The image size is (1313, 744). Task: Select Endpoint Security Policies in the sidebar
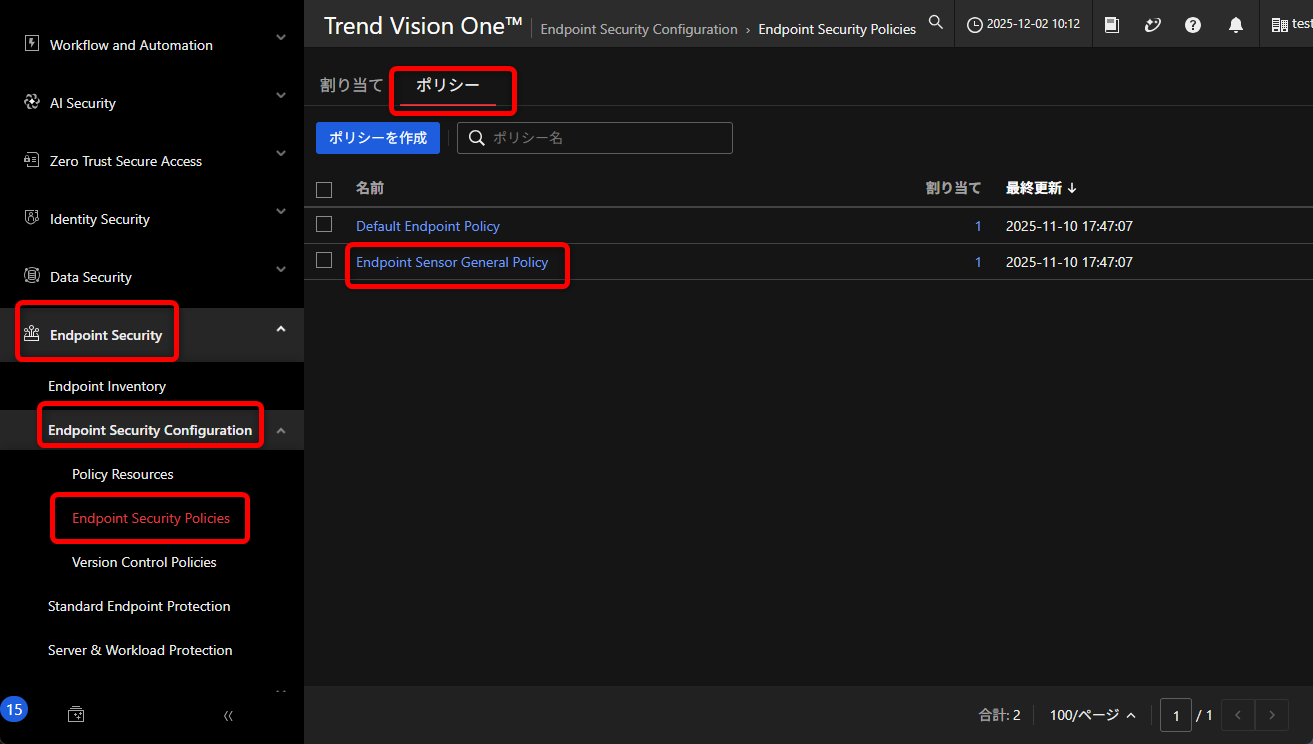[151, 518]
